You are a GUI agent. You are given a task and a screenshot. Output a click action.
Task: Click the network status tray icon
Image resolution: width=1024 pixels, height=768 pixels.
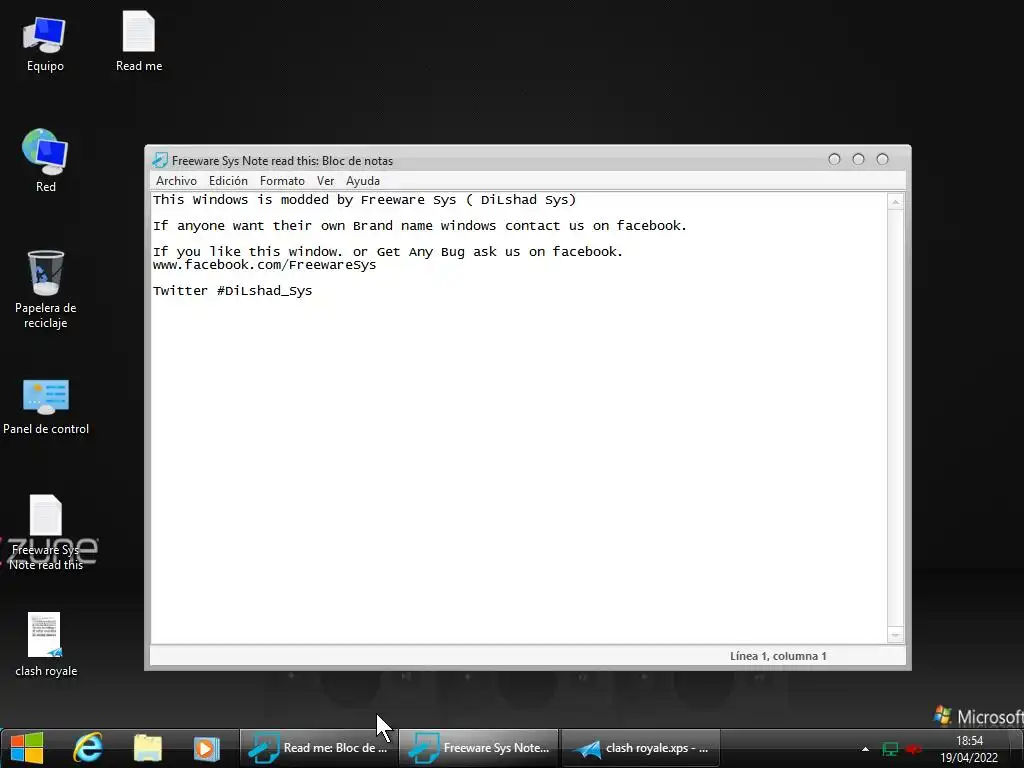pyautogui.click(x=890, y=749)
